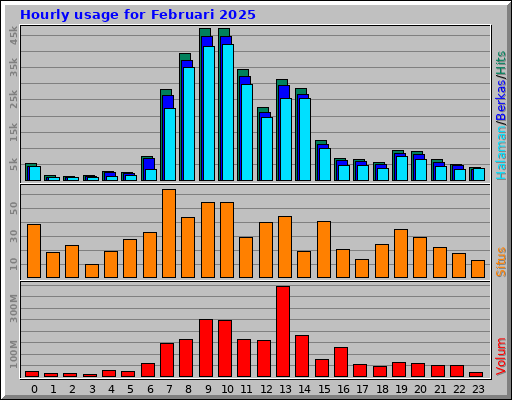Select the red Volum bar for hour 14
512x400 pixels.
tap(302, 356)
